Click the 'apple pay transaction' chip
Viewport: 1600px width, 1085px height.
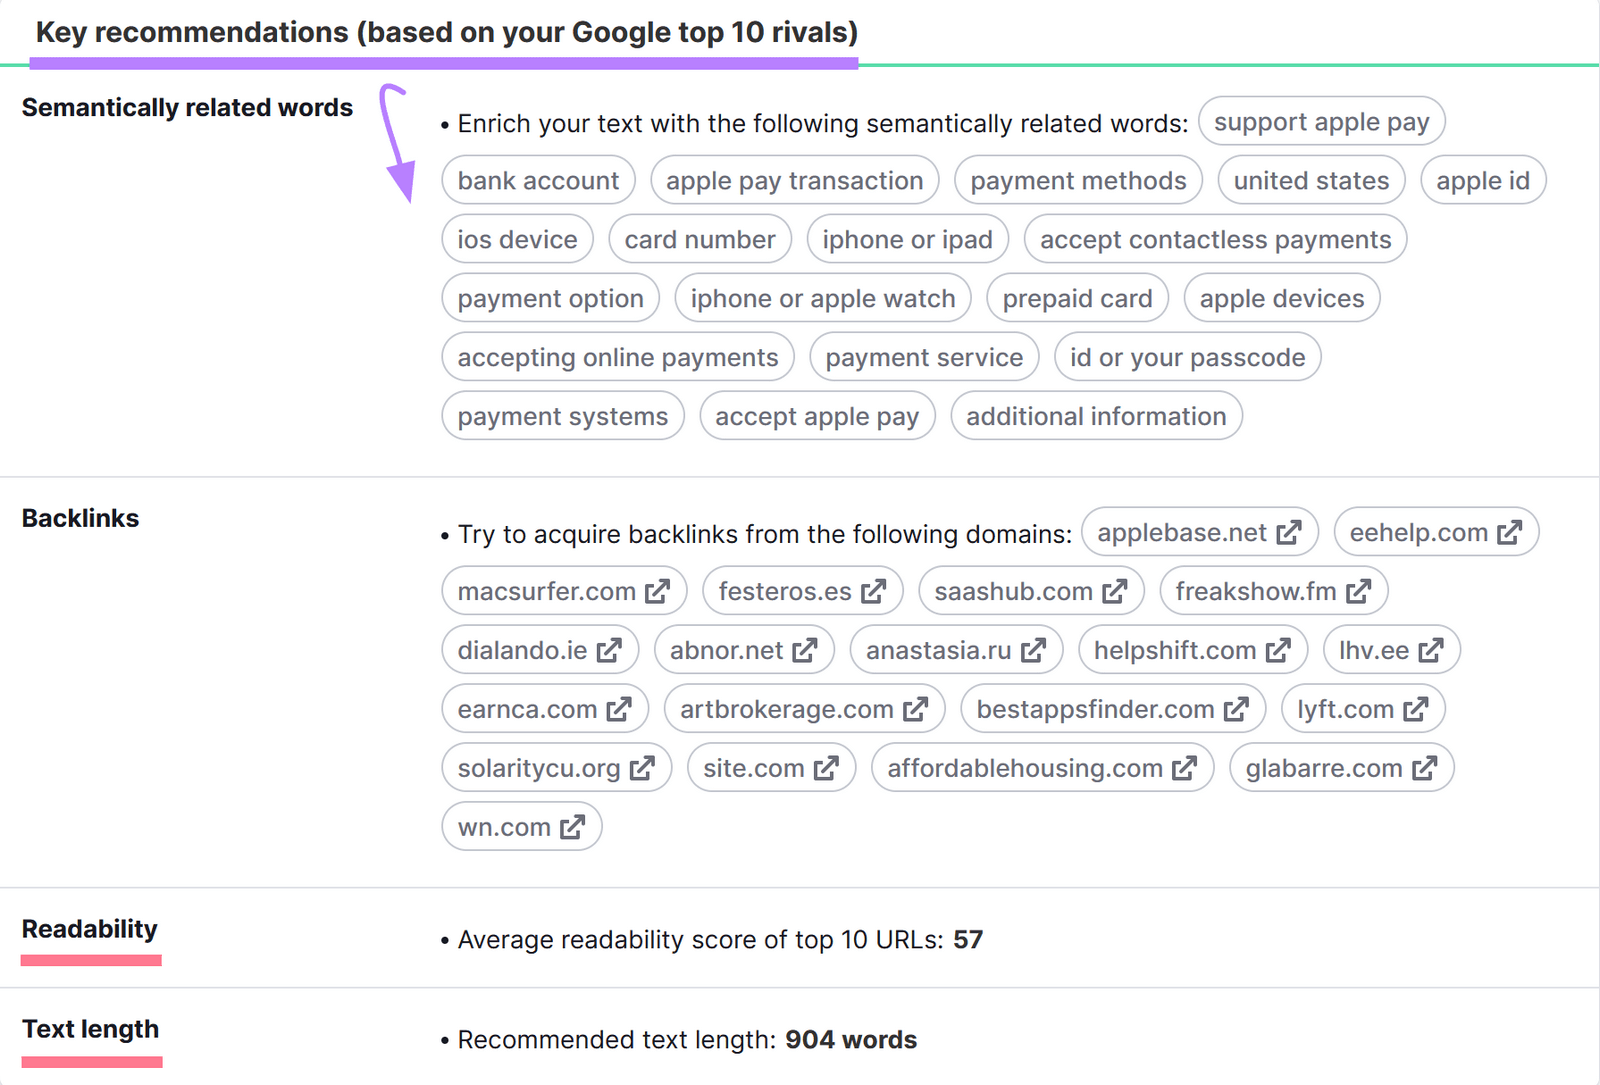click(794, 180)
